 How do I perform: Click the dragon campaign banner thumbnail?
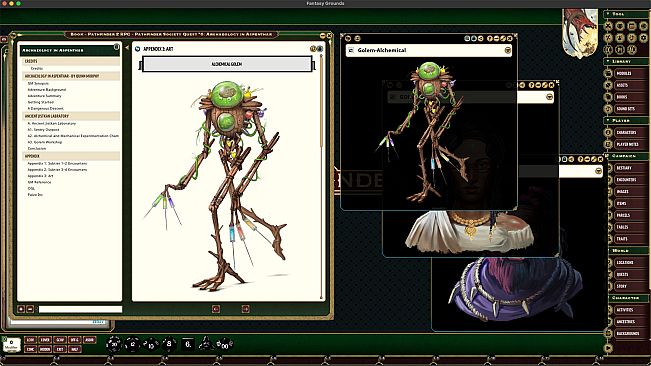pyautogui.click(x=580, y=32)
